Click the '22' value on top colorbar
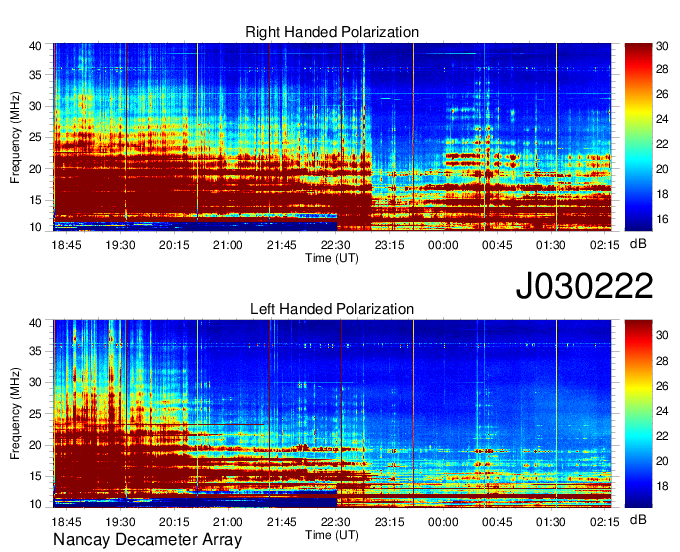Image resolution: width=680 pixels, height=552 pixels. coord(663,144)
